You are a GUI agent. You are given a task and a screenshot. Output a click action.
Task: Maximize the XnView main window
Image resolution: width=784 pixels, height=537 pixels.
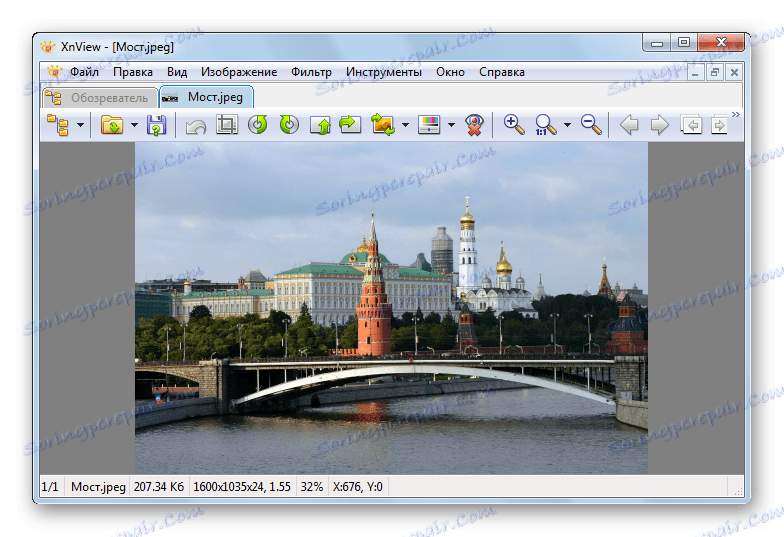tap(684, 42)
